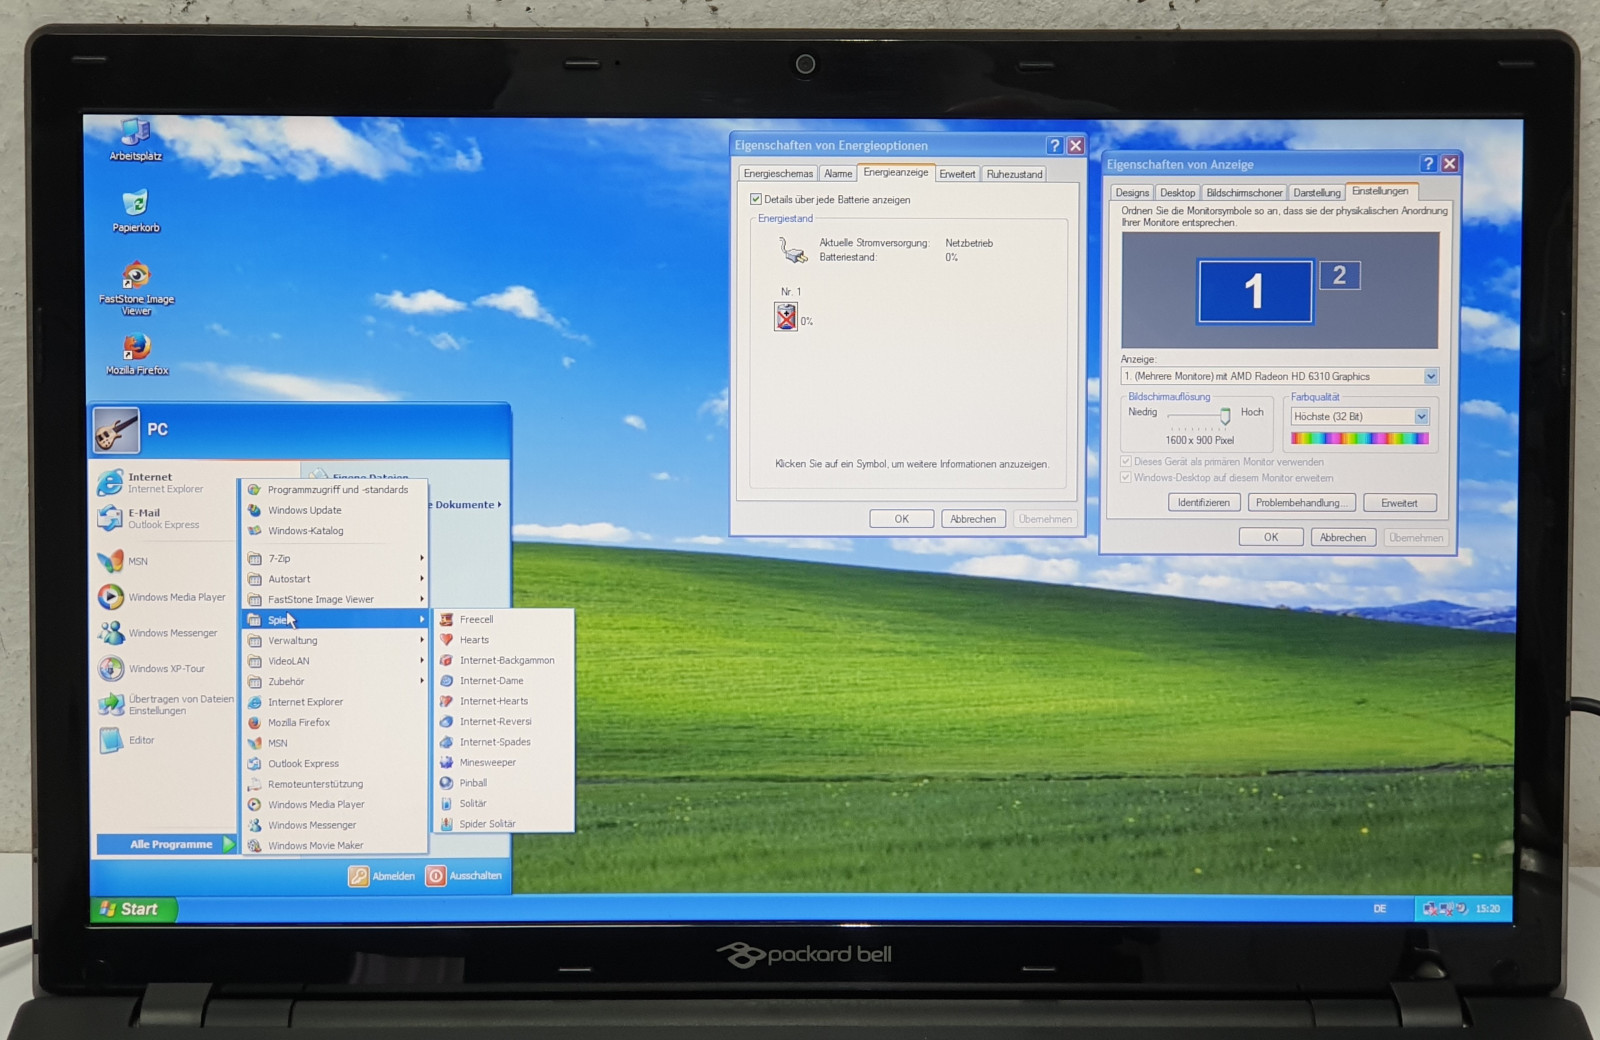The image size is (1600, 1040).
Task: Click the Problembehandlung button
Action: [x=1301, y=503]
